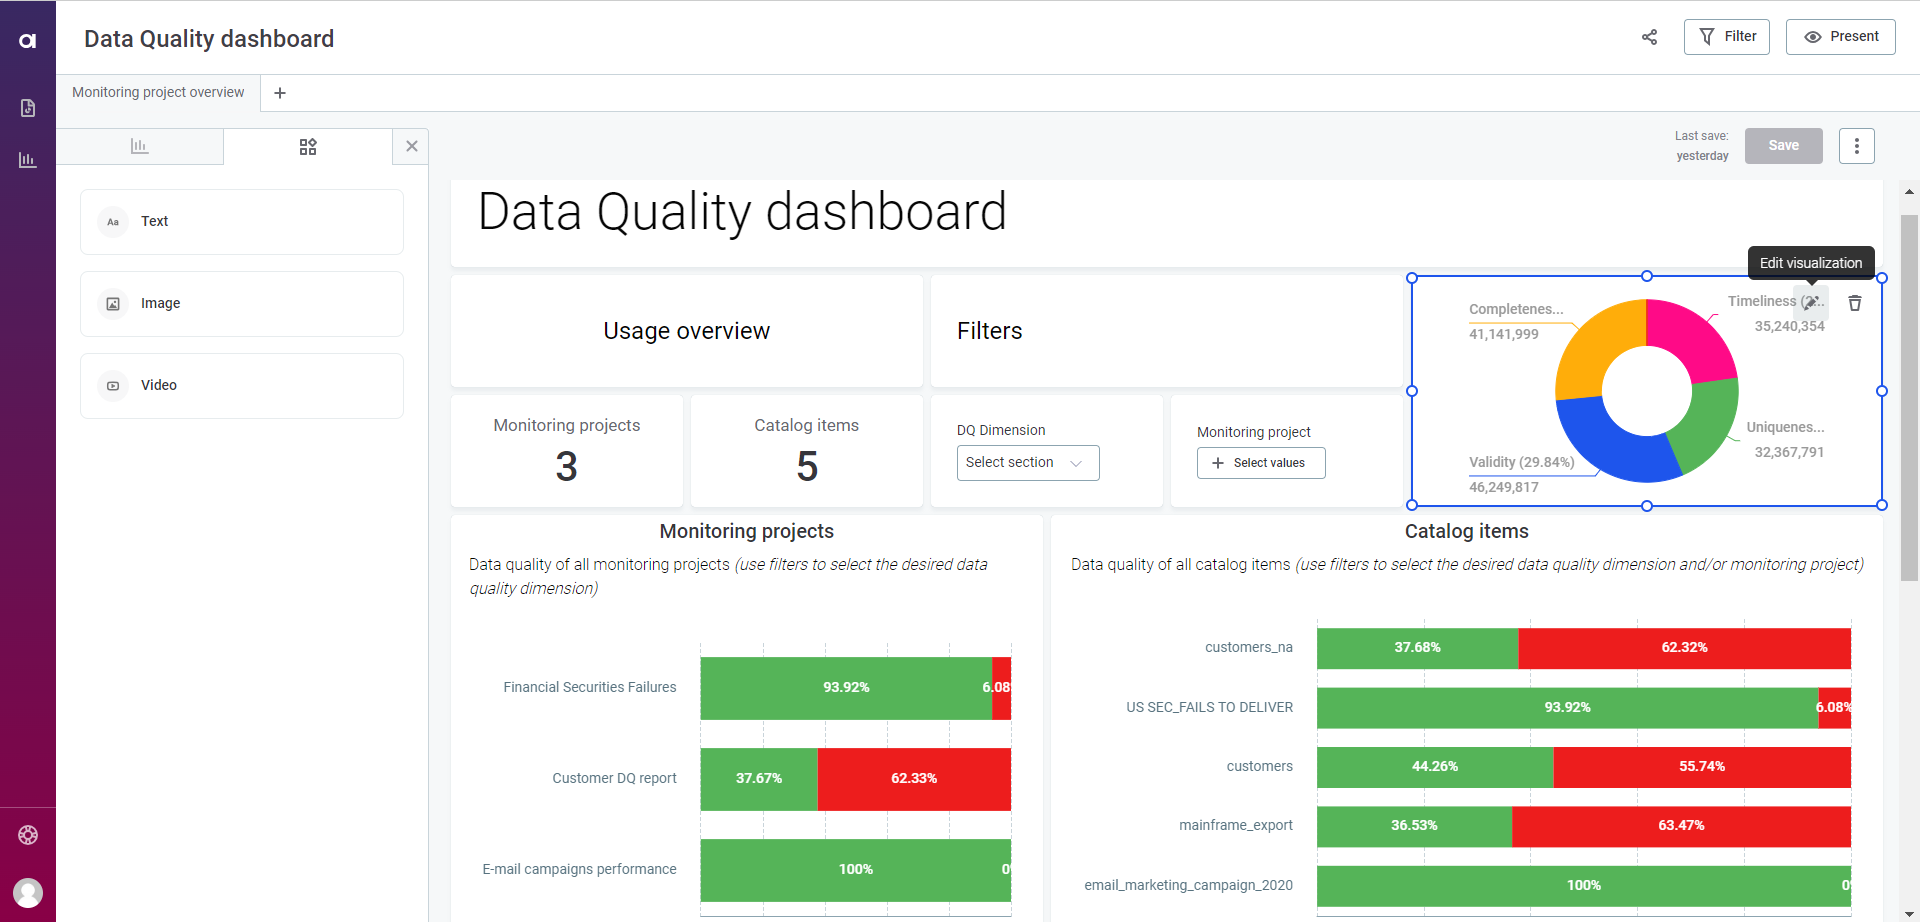Select the Monitoring project overview tab
Screen dimensions: 1920x922
[158, 92]
